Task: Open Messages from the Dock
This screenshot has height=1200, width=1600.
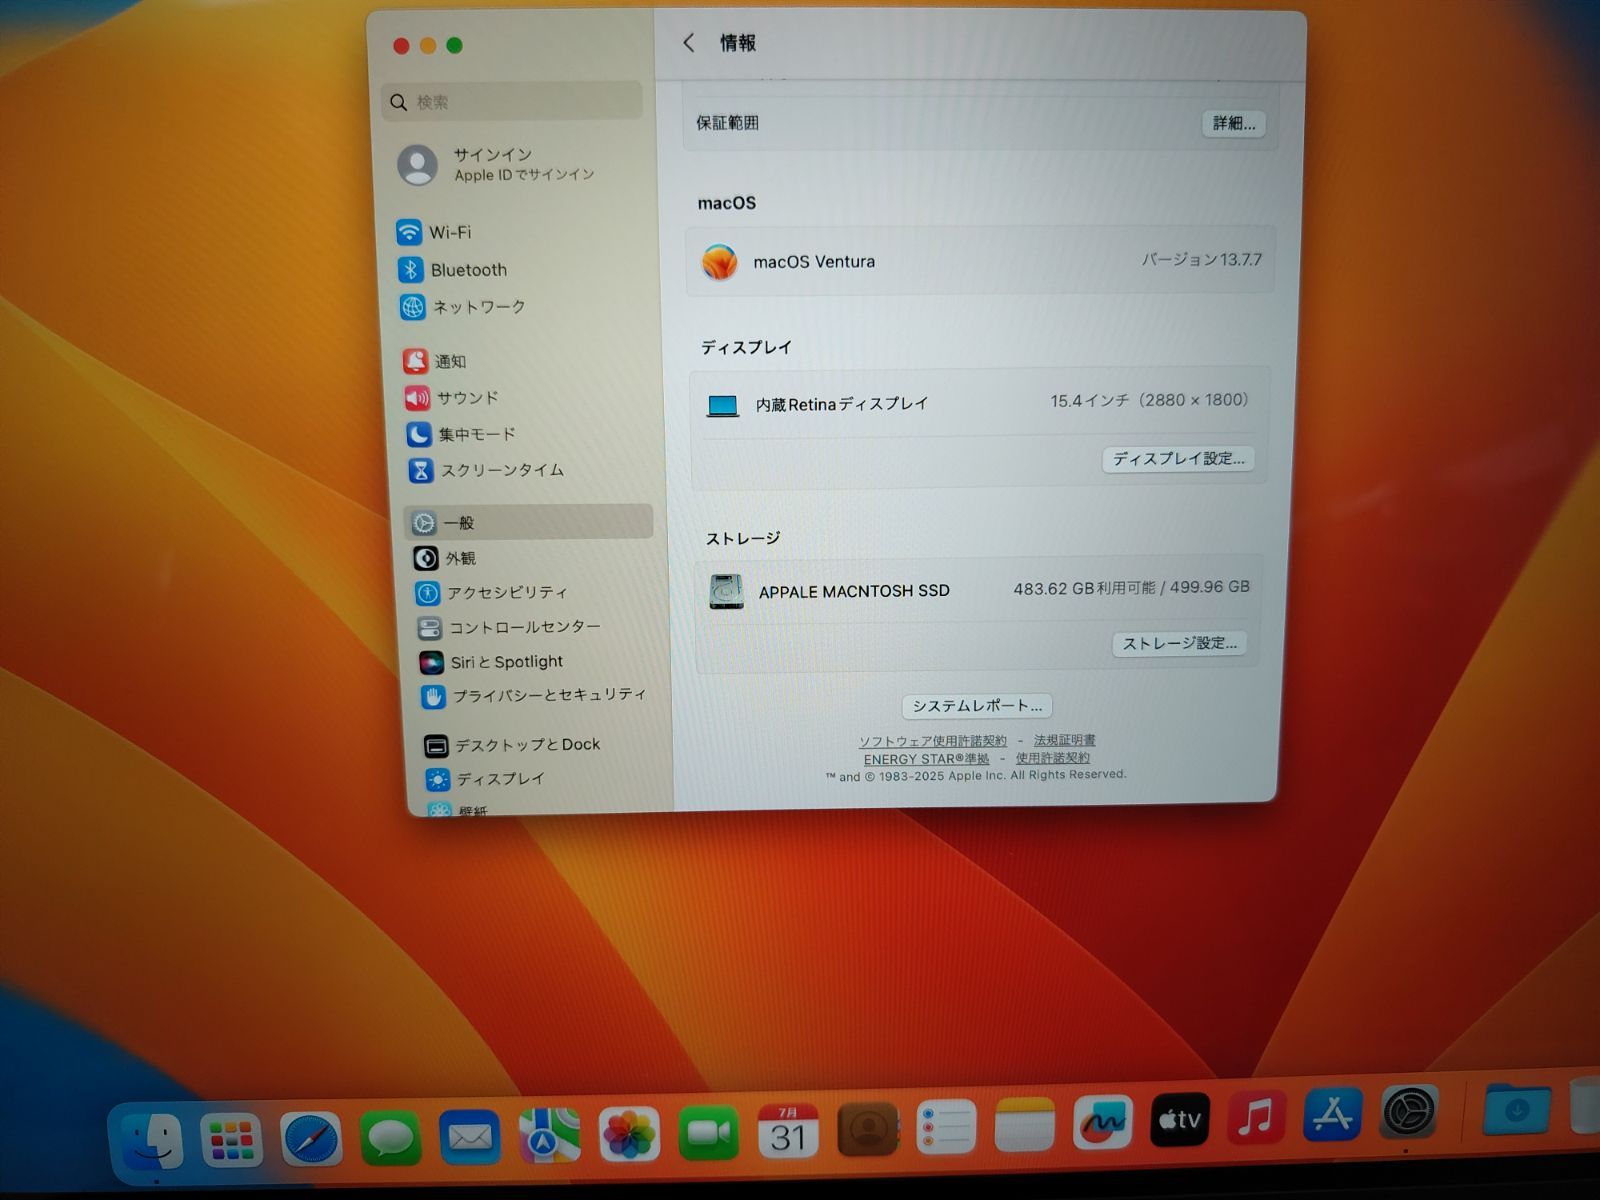Action: 390,1138
